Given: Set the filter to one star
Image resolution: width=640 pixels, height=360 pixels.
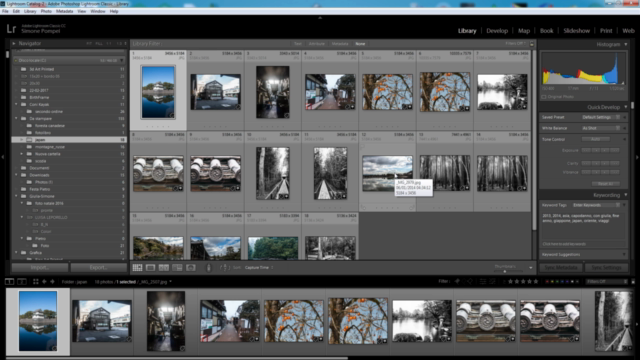Looking at the screenshot, I should (510, 281).
